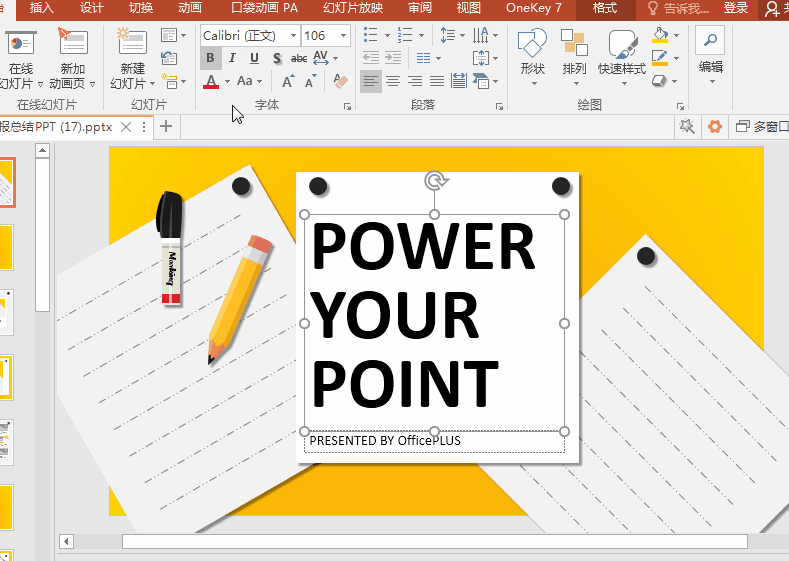Decrease font size with small A icon
This screenshot has width=789, height=561.
coord(310,81)
